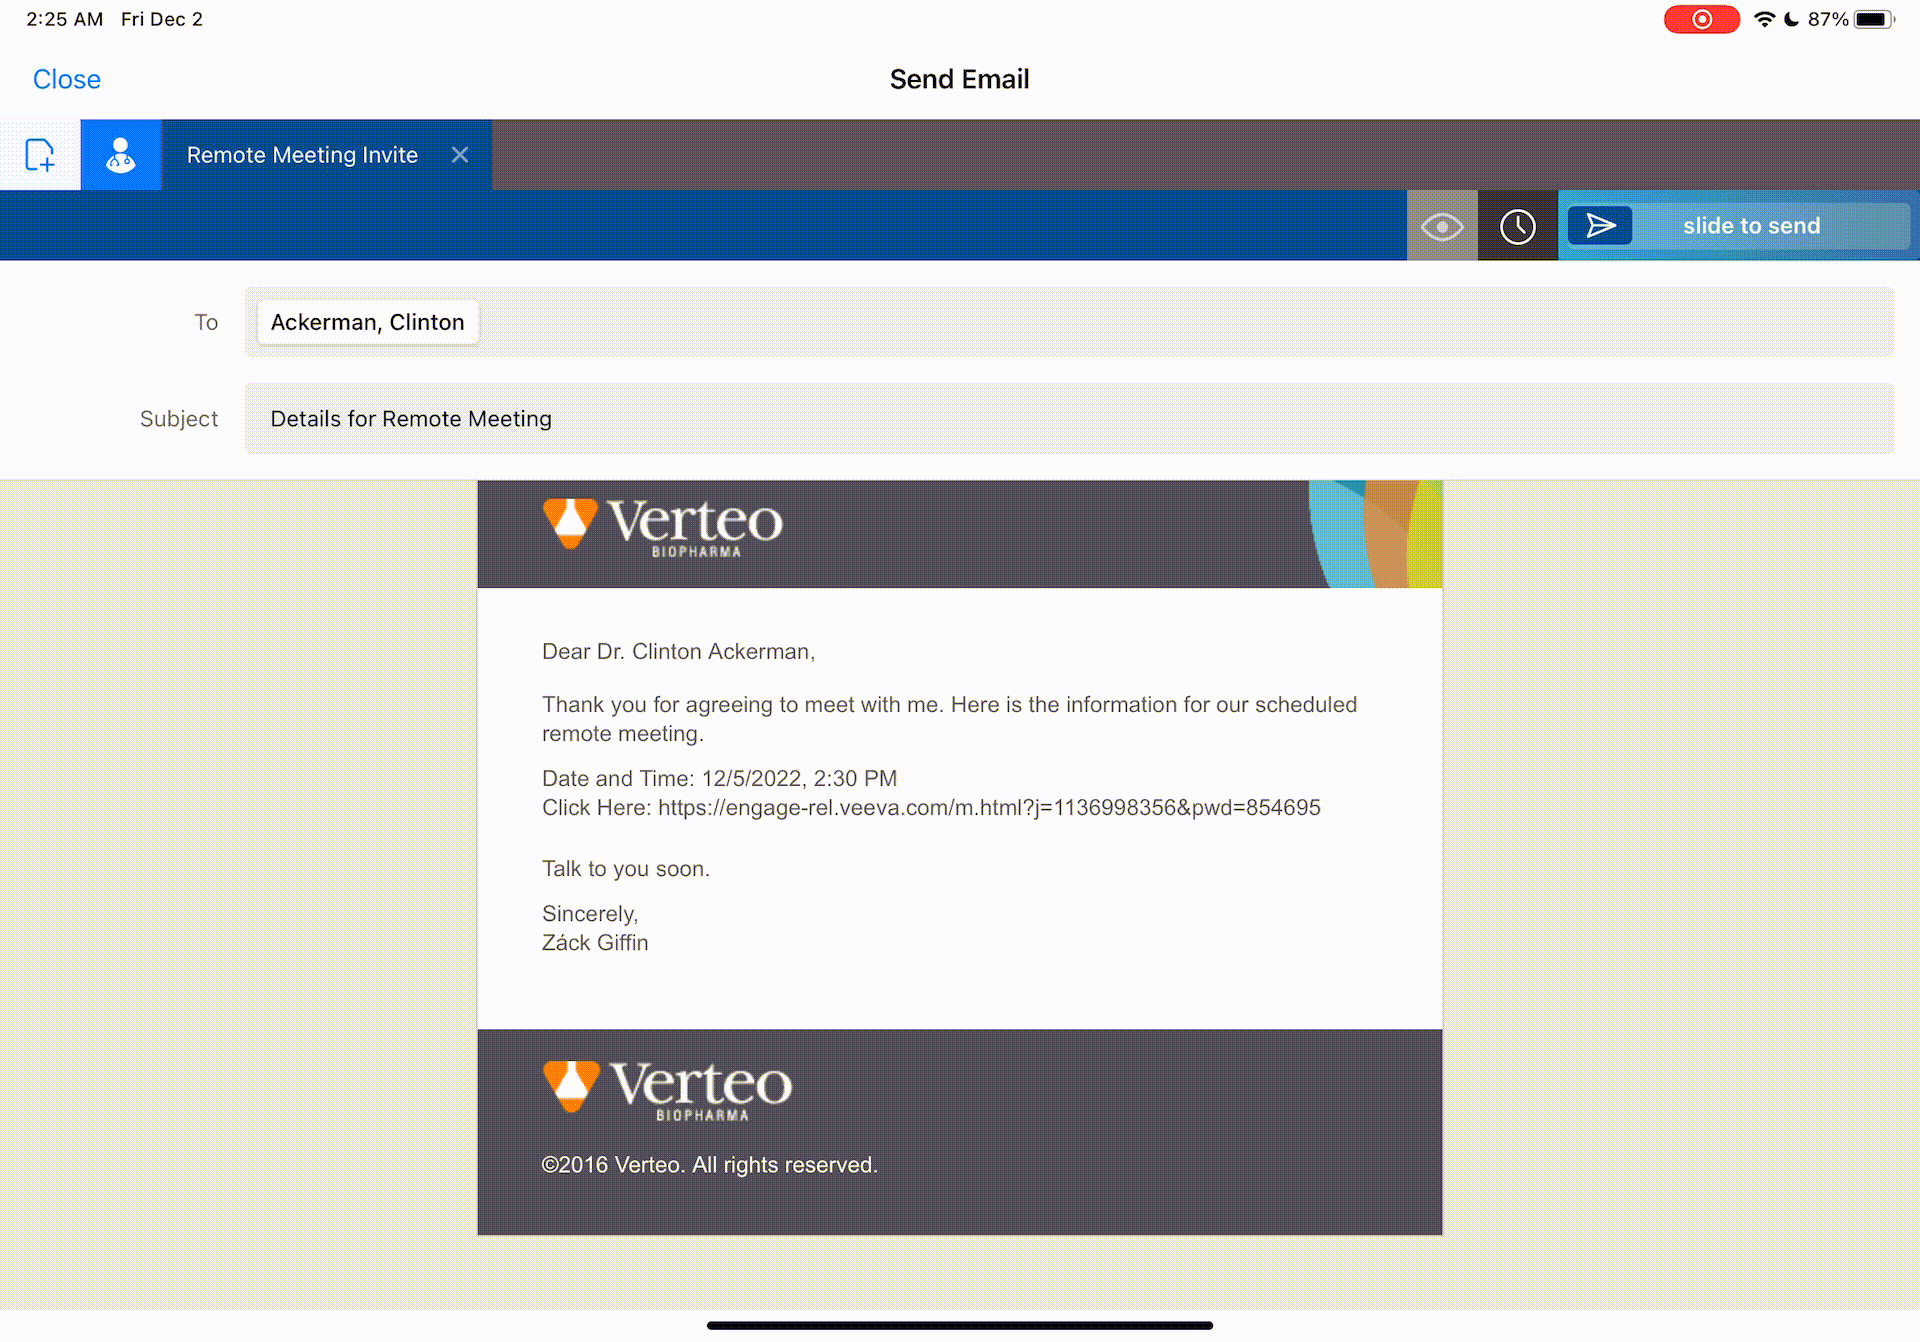Select the recipient account doctor icon
This screenshot has height=1342, width=1920.
coord(121,155)
